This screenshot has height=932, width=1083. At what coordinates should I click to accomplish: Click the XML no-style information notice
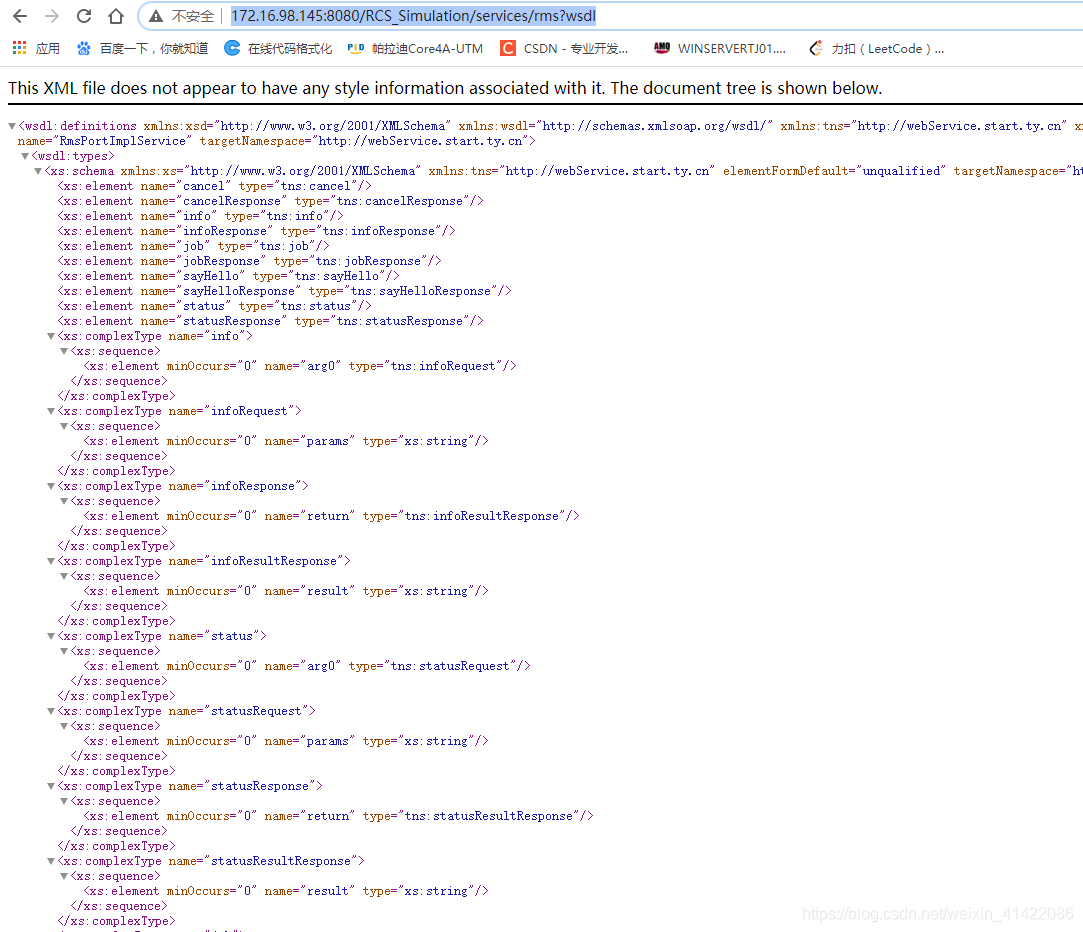(445, 88)
